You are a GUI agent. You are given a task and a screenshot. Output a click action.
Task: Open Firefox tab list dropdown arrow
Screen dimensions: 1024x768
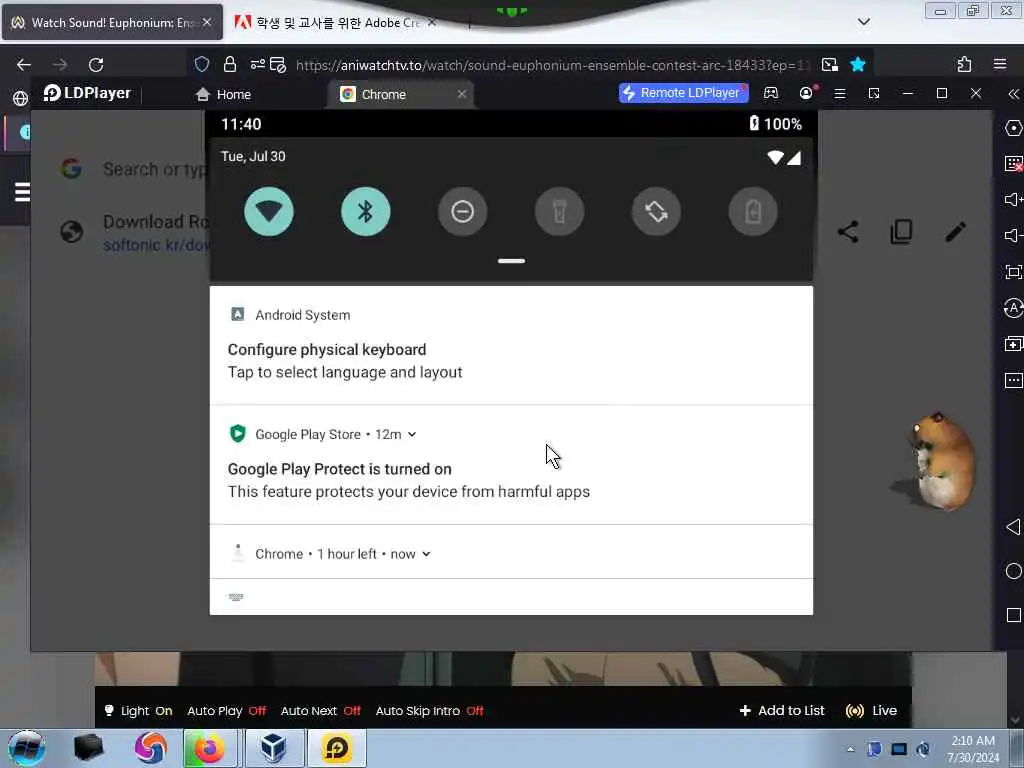863,22
